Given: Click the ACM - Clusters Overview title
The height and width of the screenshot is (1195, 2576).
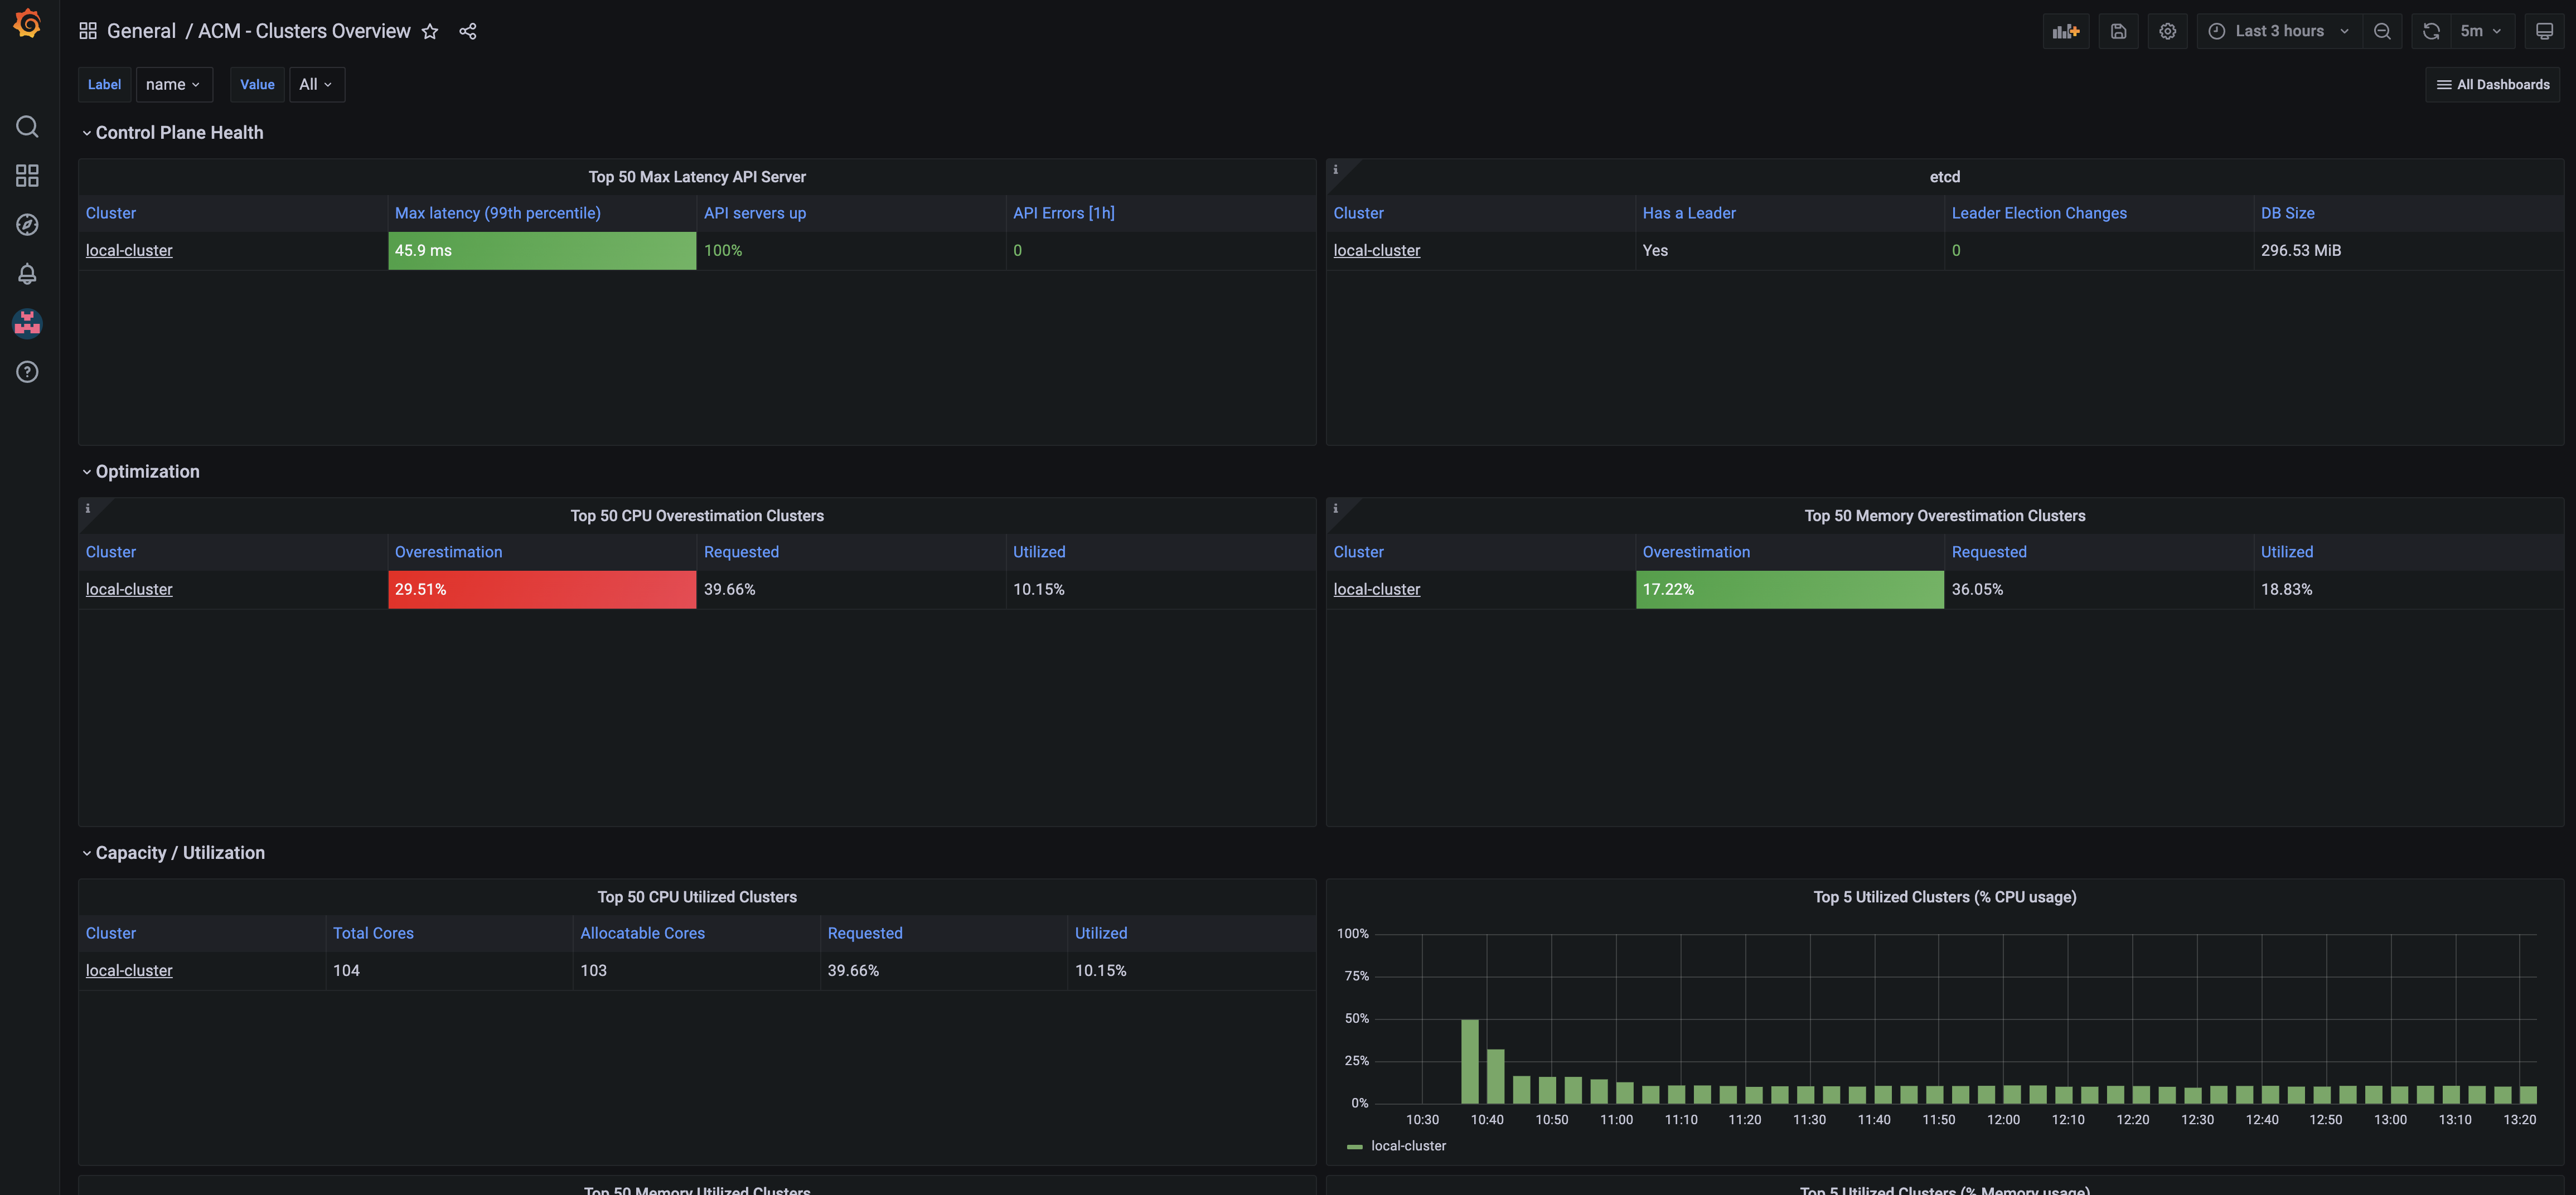Looking at the screenshot, I should tap(304, 31).
